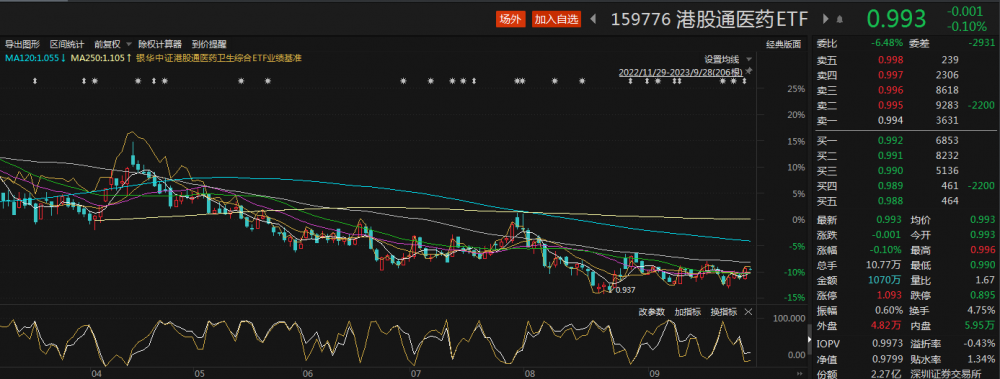
Task: Set a 到价提醒 price reminder
Action: tap(209, 44)
